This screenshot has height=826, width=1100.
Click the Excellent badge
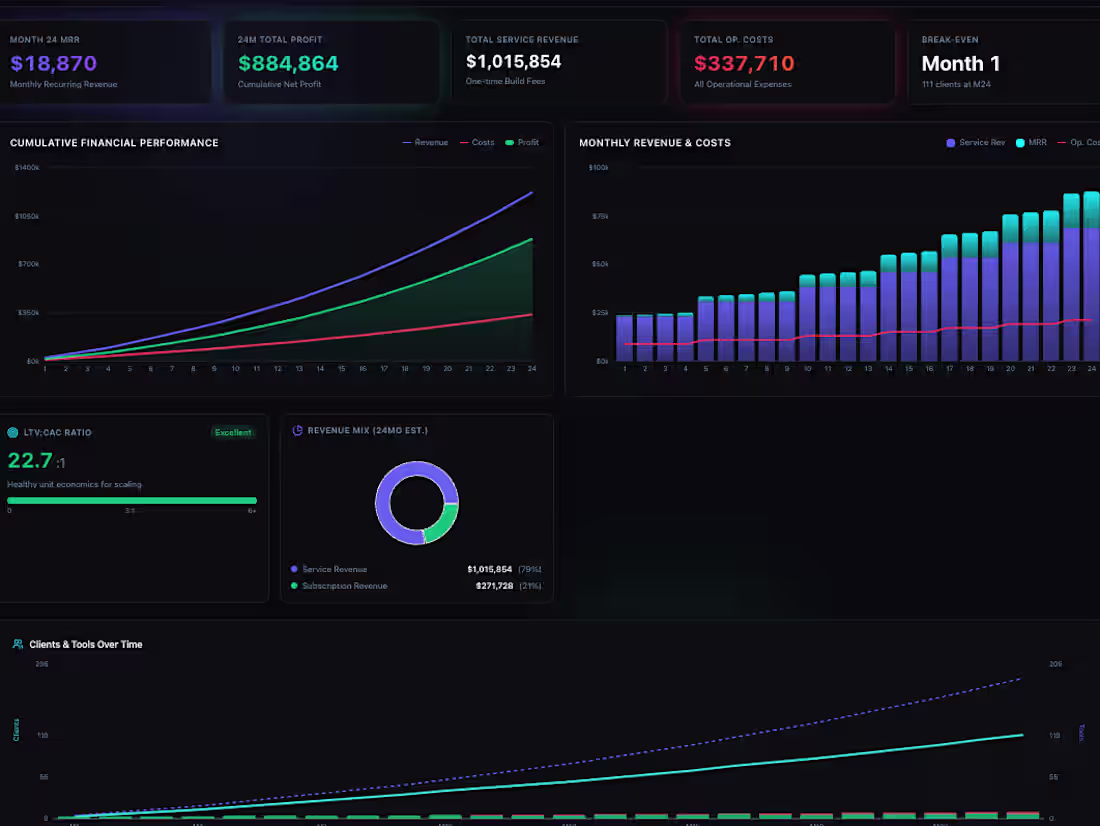(x=233, y=432)
